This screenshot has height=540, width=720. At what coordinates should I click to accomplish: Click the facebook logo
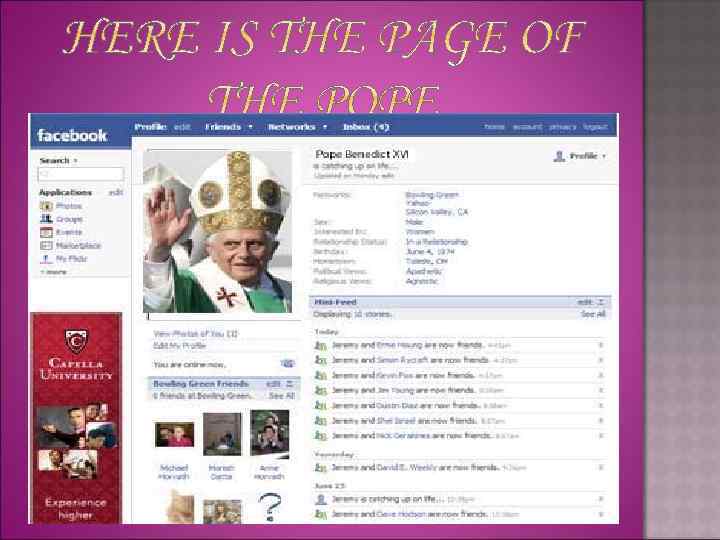point(72,135)
